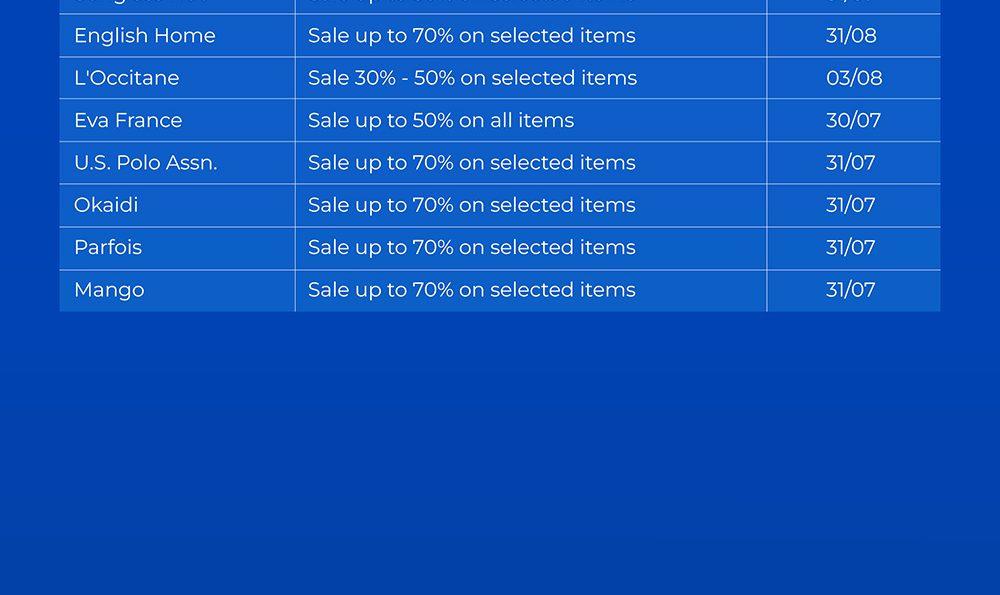Viewport: 1000px width, 595px height.
Task: Select the 03/08 date cell
Action: click(854, 78)
